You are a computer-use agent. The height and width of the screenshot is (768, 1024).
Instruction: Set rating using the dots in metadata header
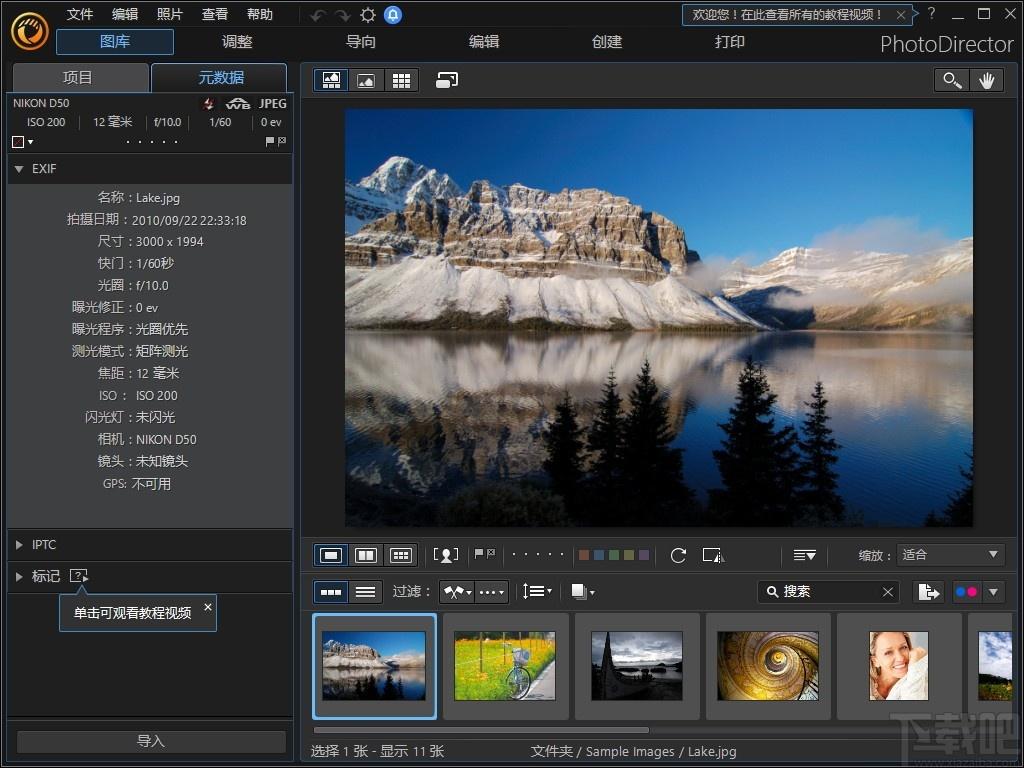pos(152,142)
